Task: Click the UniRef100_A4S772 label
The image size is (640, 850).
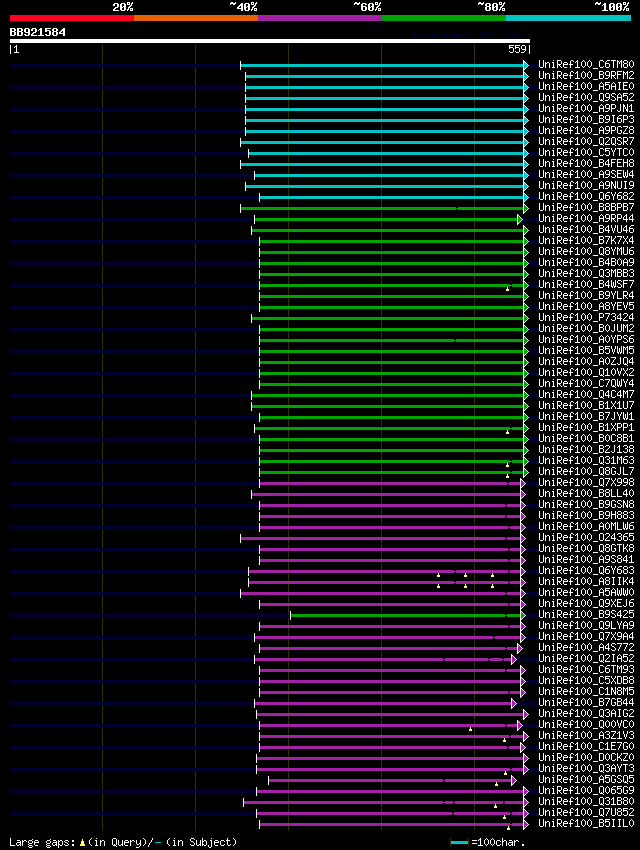Action: (586, 648)
